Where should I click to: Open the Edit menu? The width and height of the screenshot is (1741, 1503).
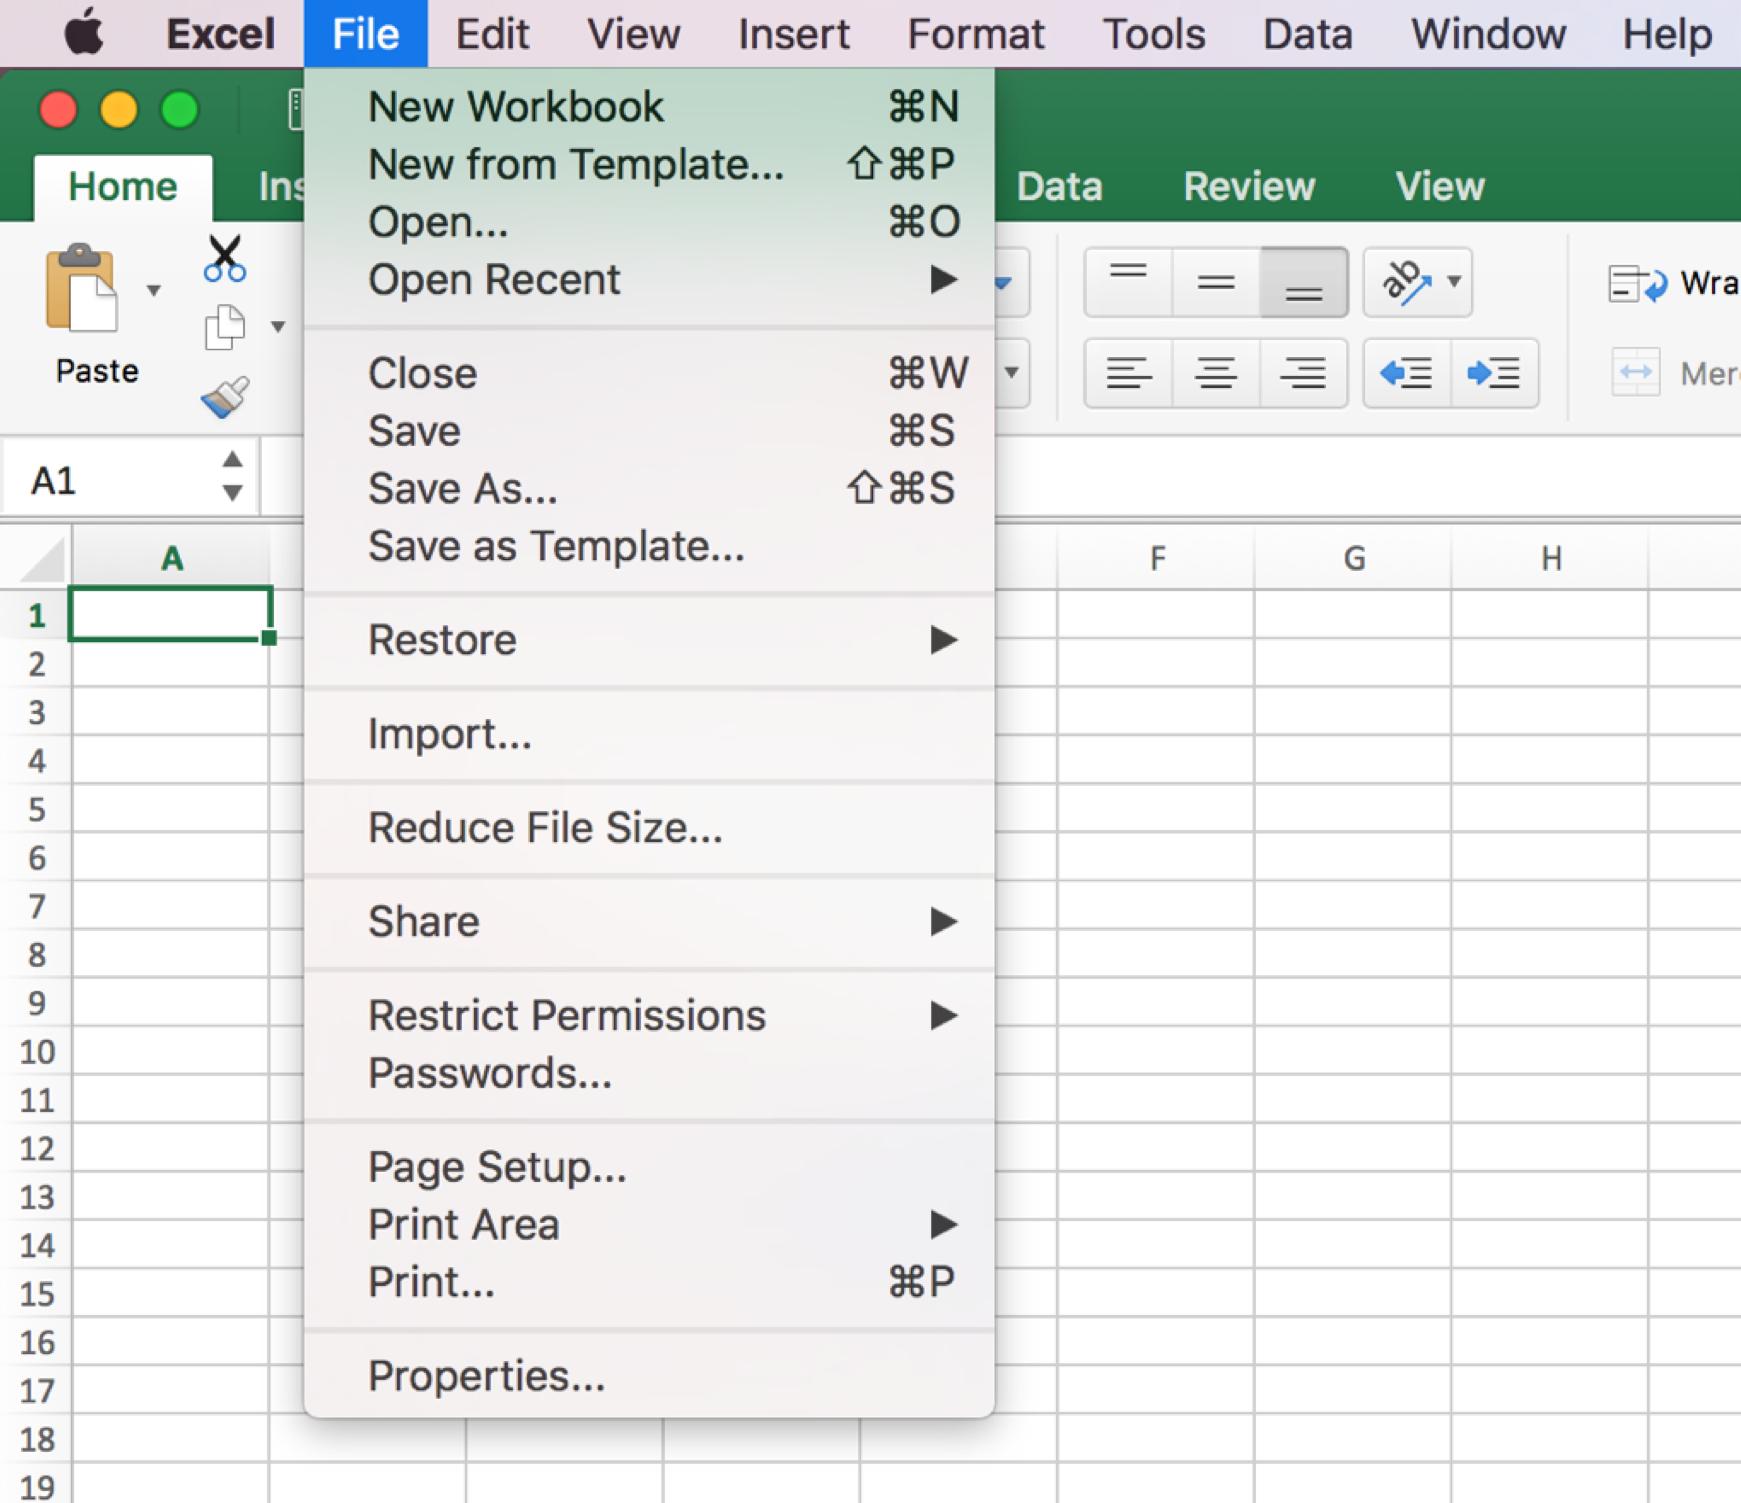tap(492, 34)
